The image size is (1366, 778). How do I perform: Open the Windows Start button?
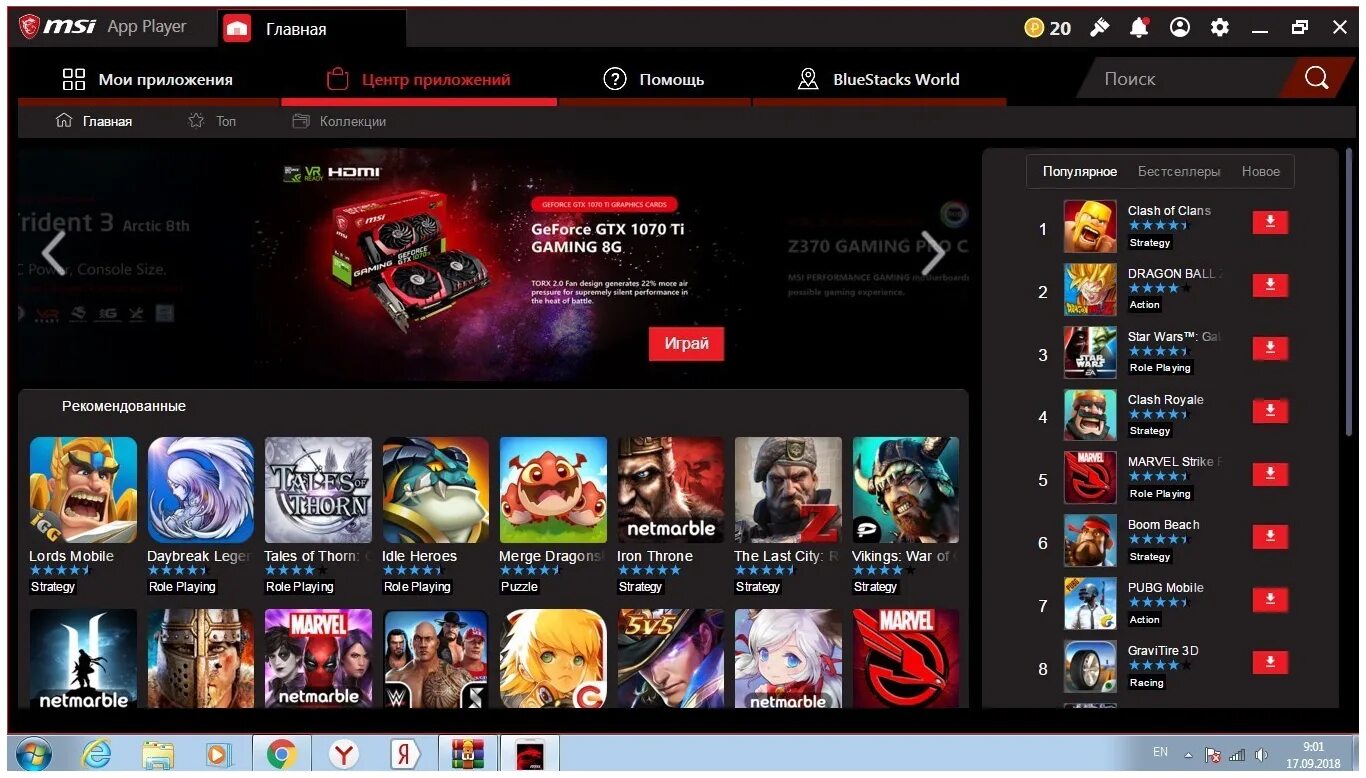[34, 754]
